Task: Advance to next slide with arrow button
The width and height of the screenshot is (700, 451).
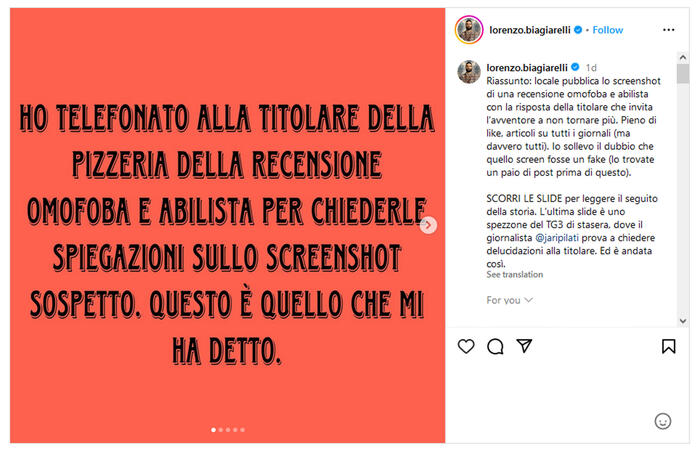Action: click(428, 225)
